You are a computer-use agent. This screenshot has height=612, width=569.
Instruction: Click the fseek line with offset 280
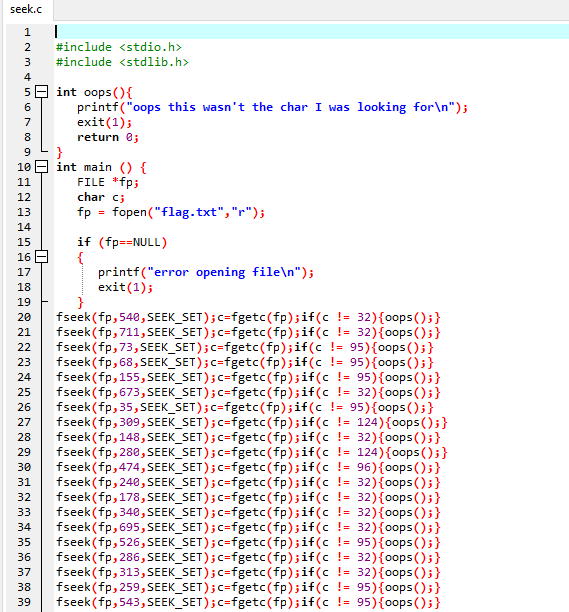[252, 452]
